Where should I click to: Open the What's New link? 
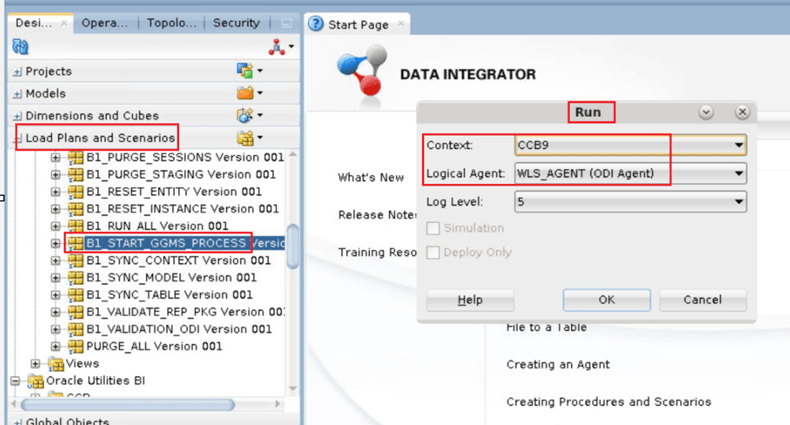pyautogui.click(x=371, y=177)
